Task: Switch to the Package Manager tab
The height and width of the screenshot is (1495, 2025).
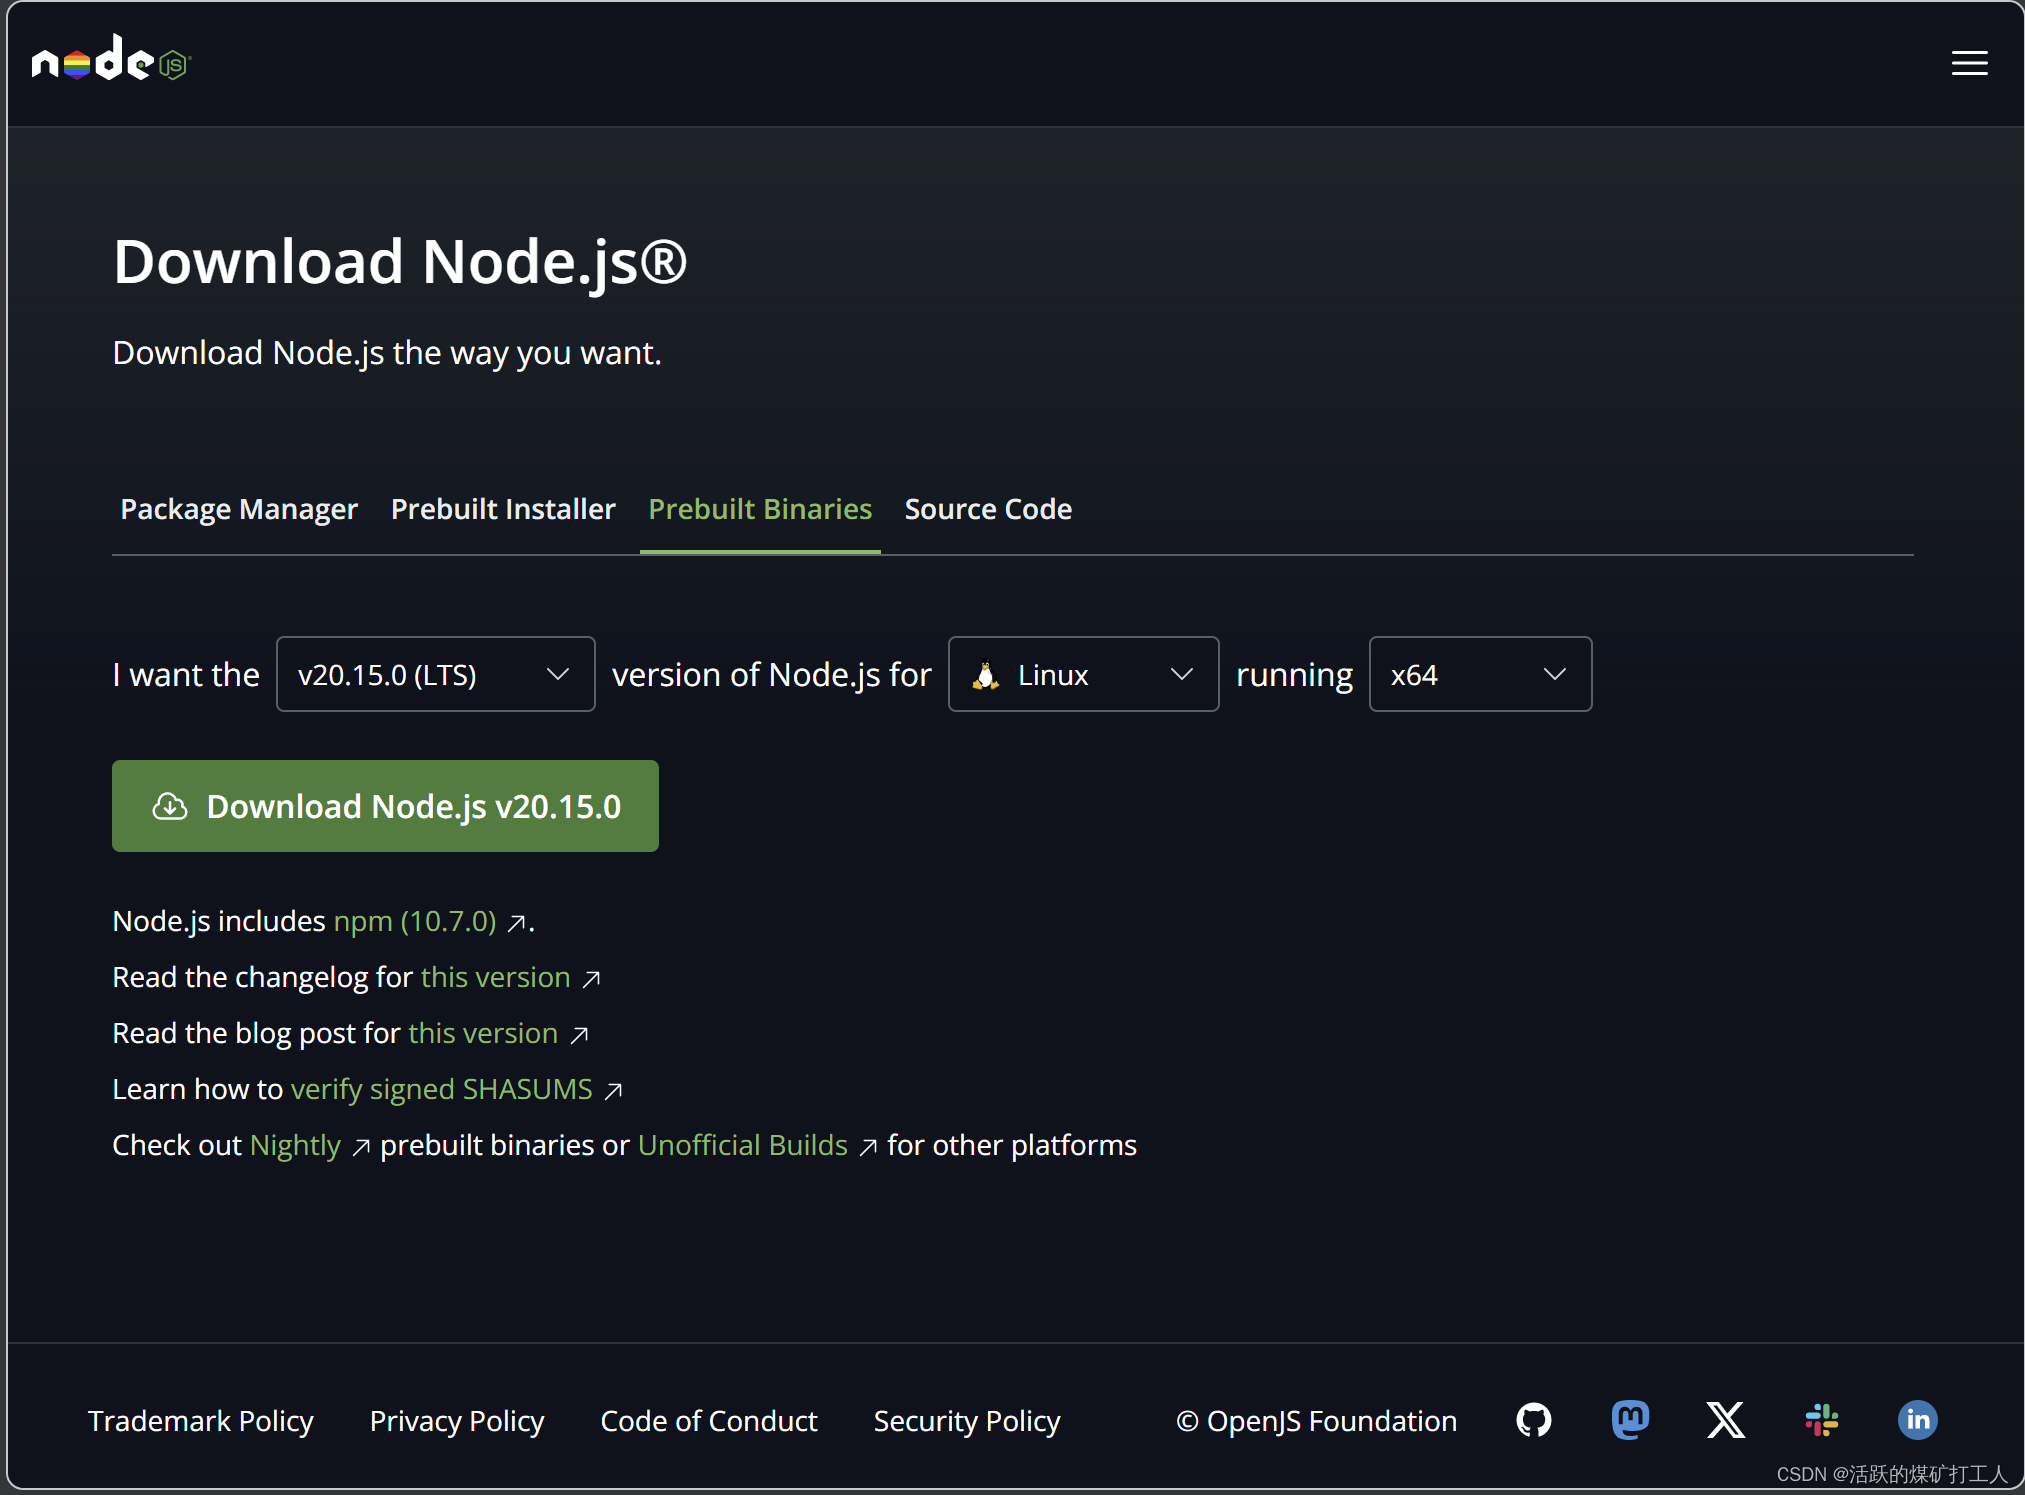Action: click(x=239, y=509)
